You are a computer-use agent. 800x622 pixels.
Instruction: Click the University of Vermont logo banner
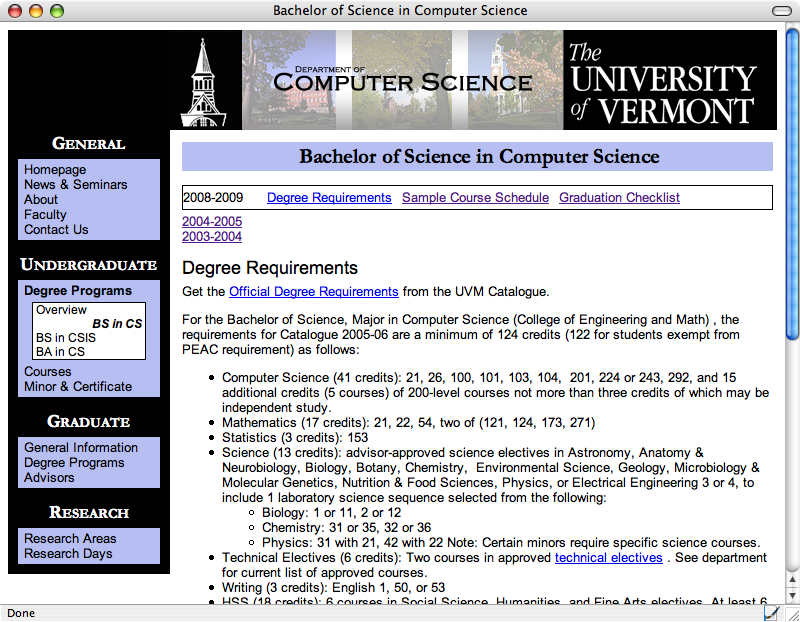pos(670,80)
